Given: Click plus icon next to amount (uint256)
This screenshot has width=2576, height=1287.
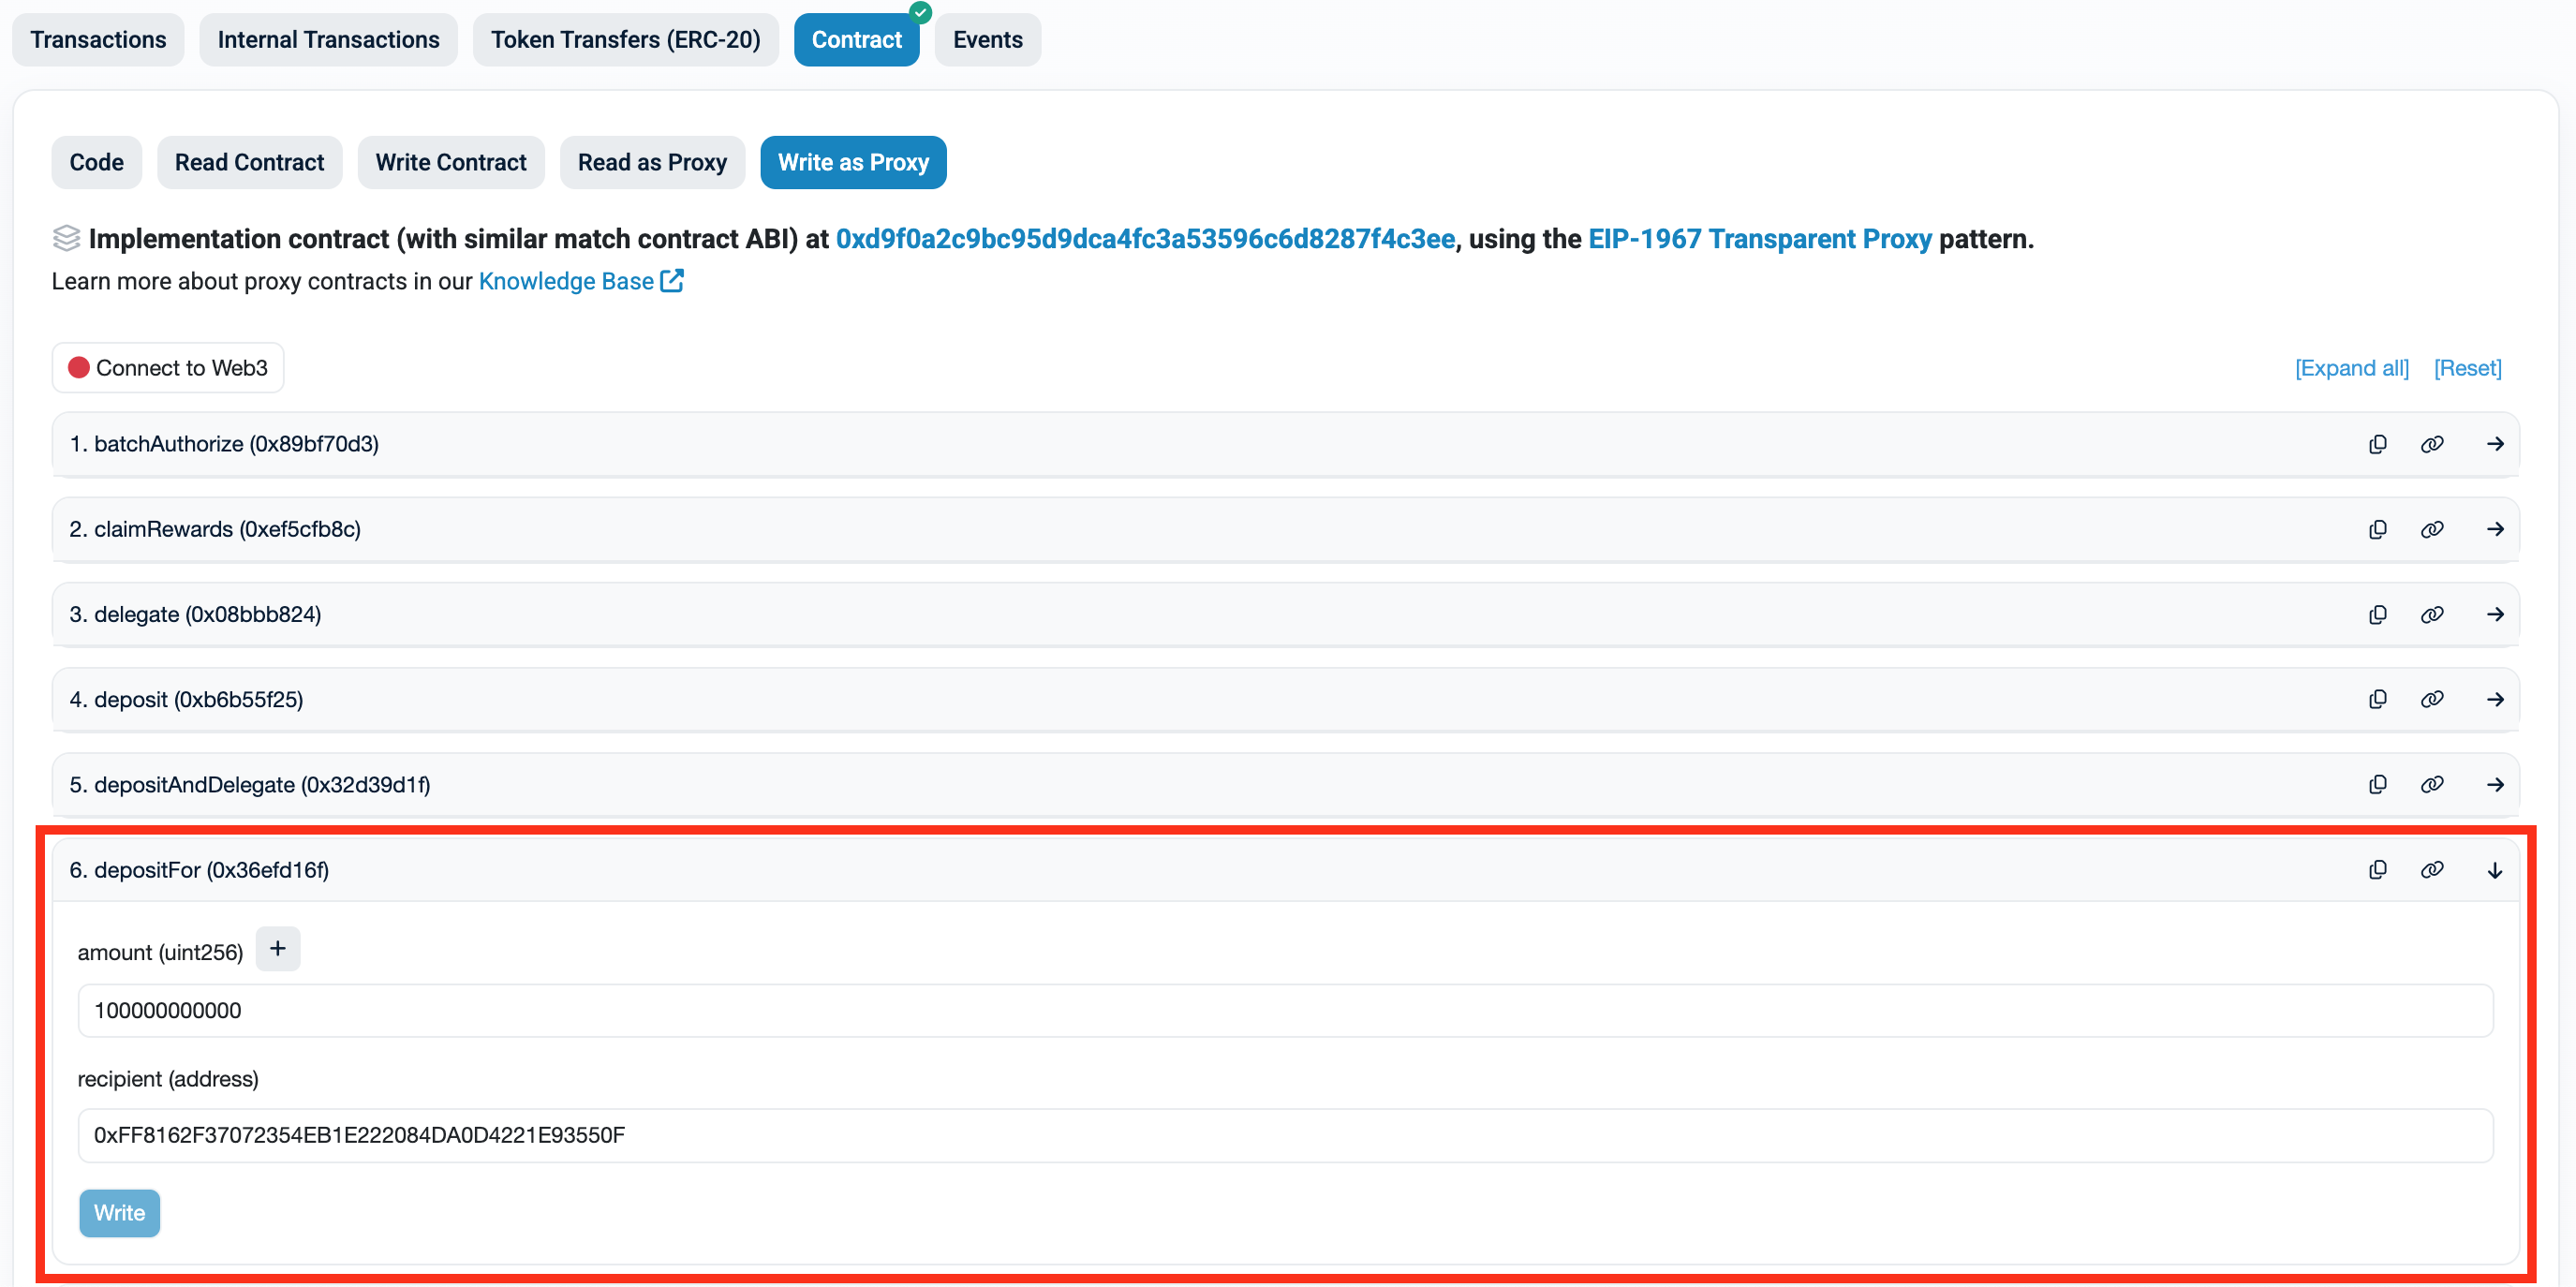Looking at the screenshot, I should pyautogui.click(x=278, y=948).
